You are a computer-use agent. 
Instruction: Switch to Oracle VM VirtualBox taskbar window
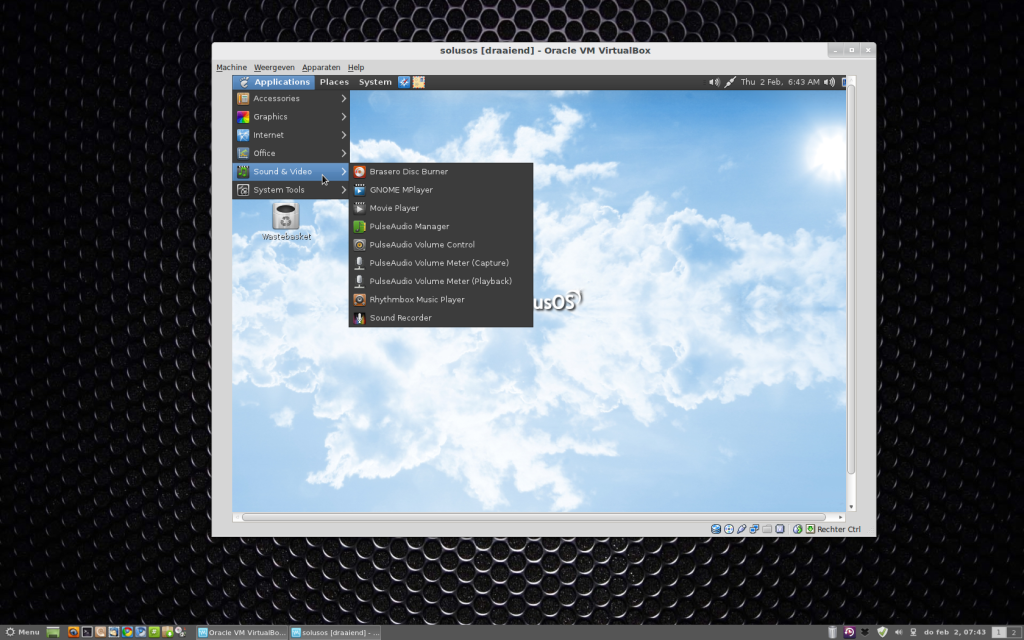[242, 632]
